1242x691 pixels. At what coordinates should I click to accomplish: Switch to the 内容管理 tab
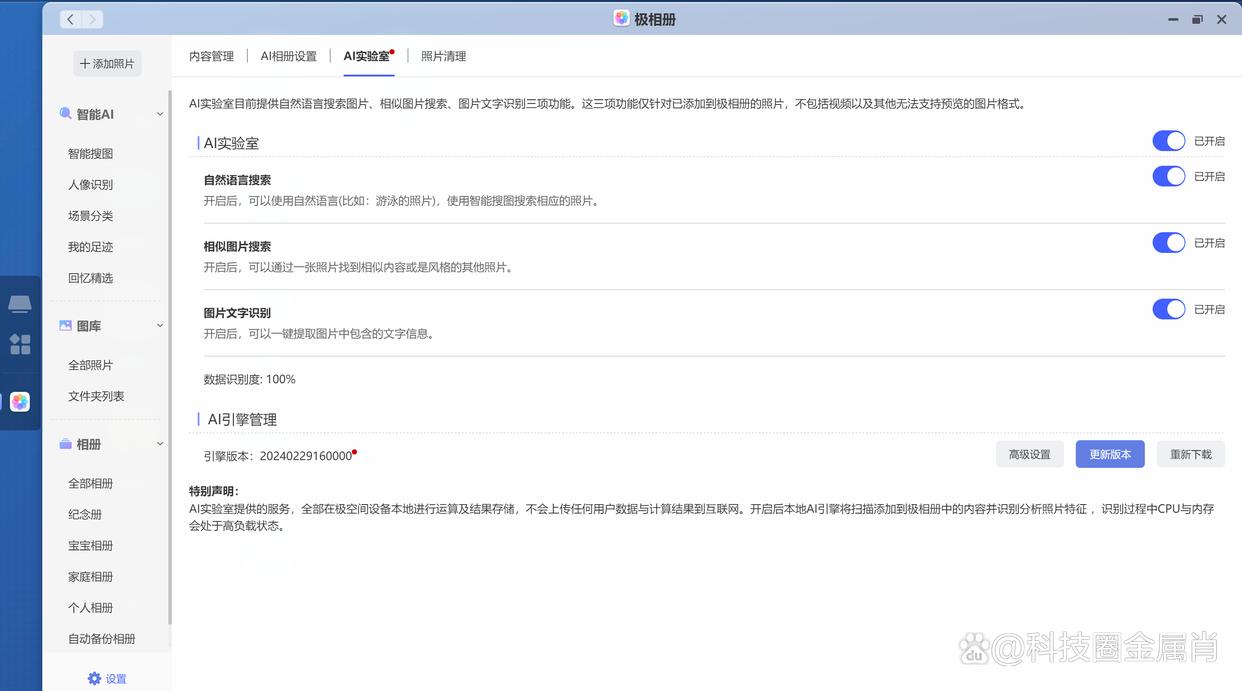click(x=211, y=56)
